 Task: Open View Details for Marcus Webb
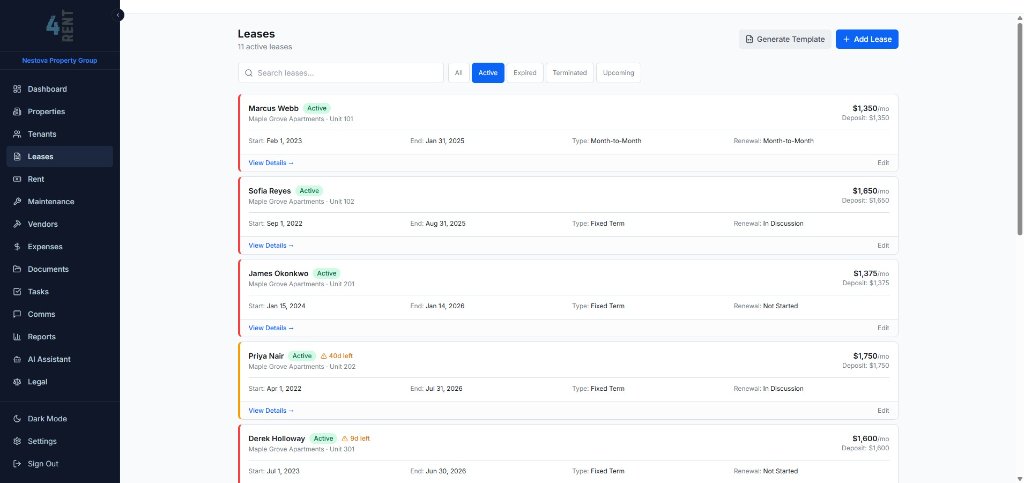[271, 163]
